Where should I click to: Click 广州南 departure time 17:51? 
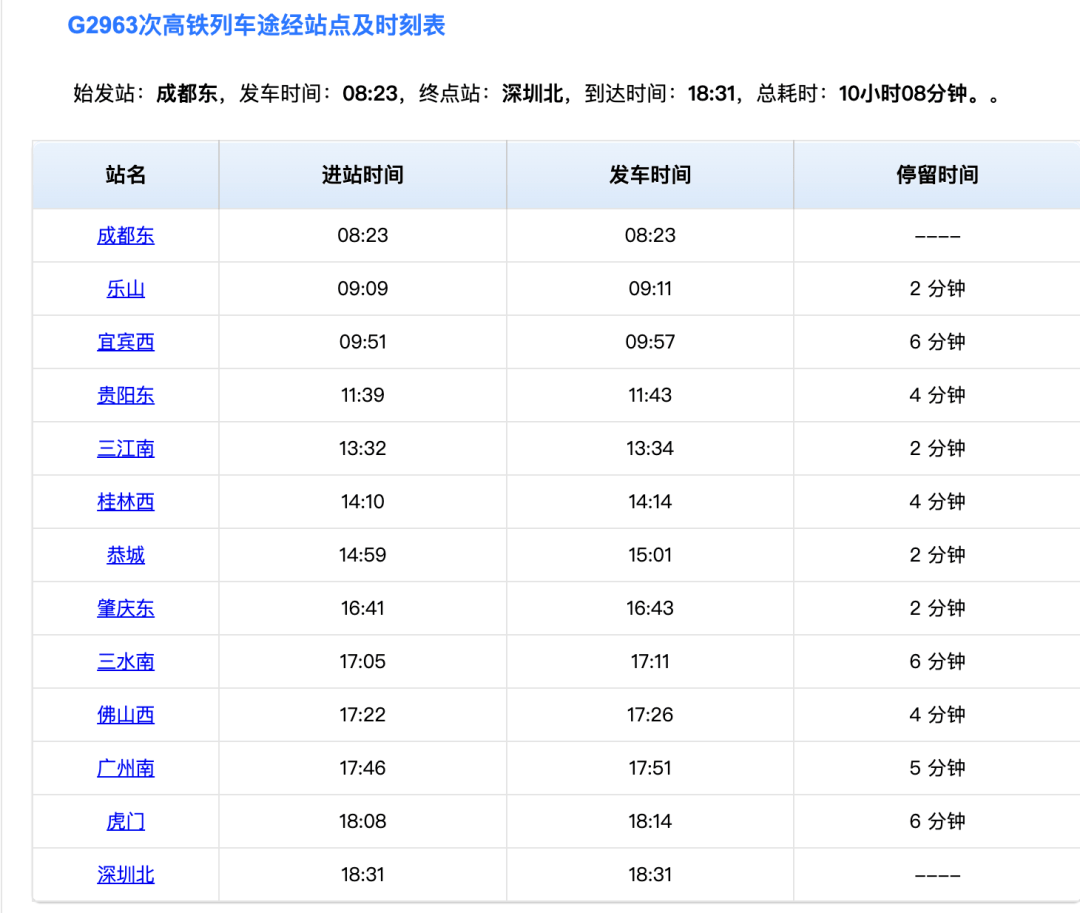click(x=650, y=768)
